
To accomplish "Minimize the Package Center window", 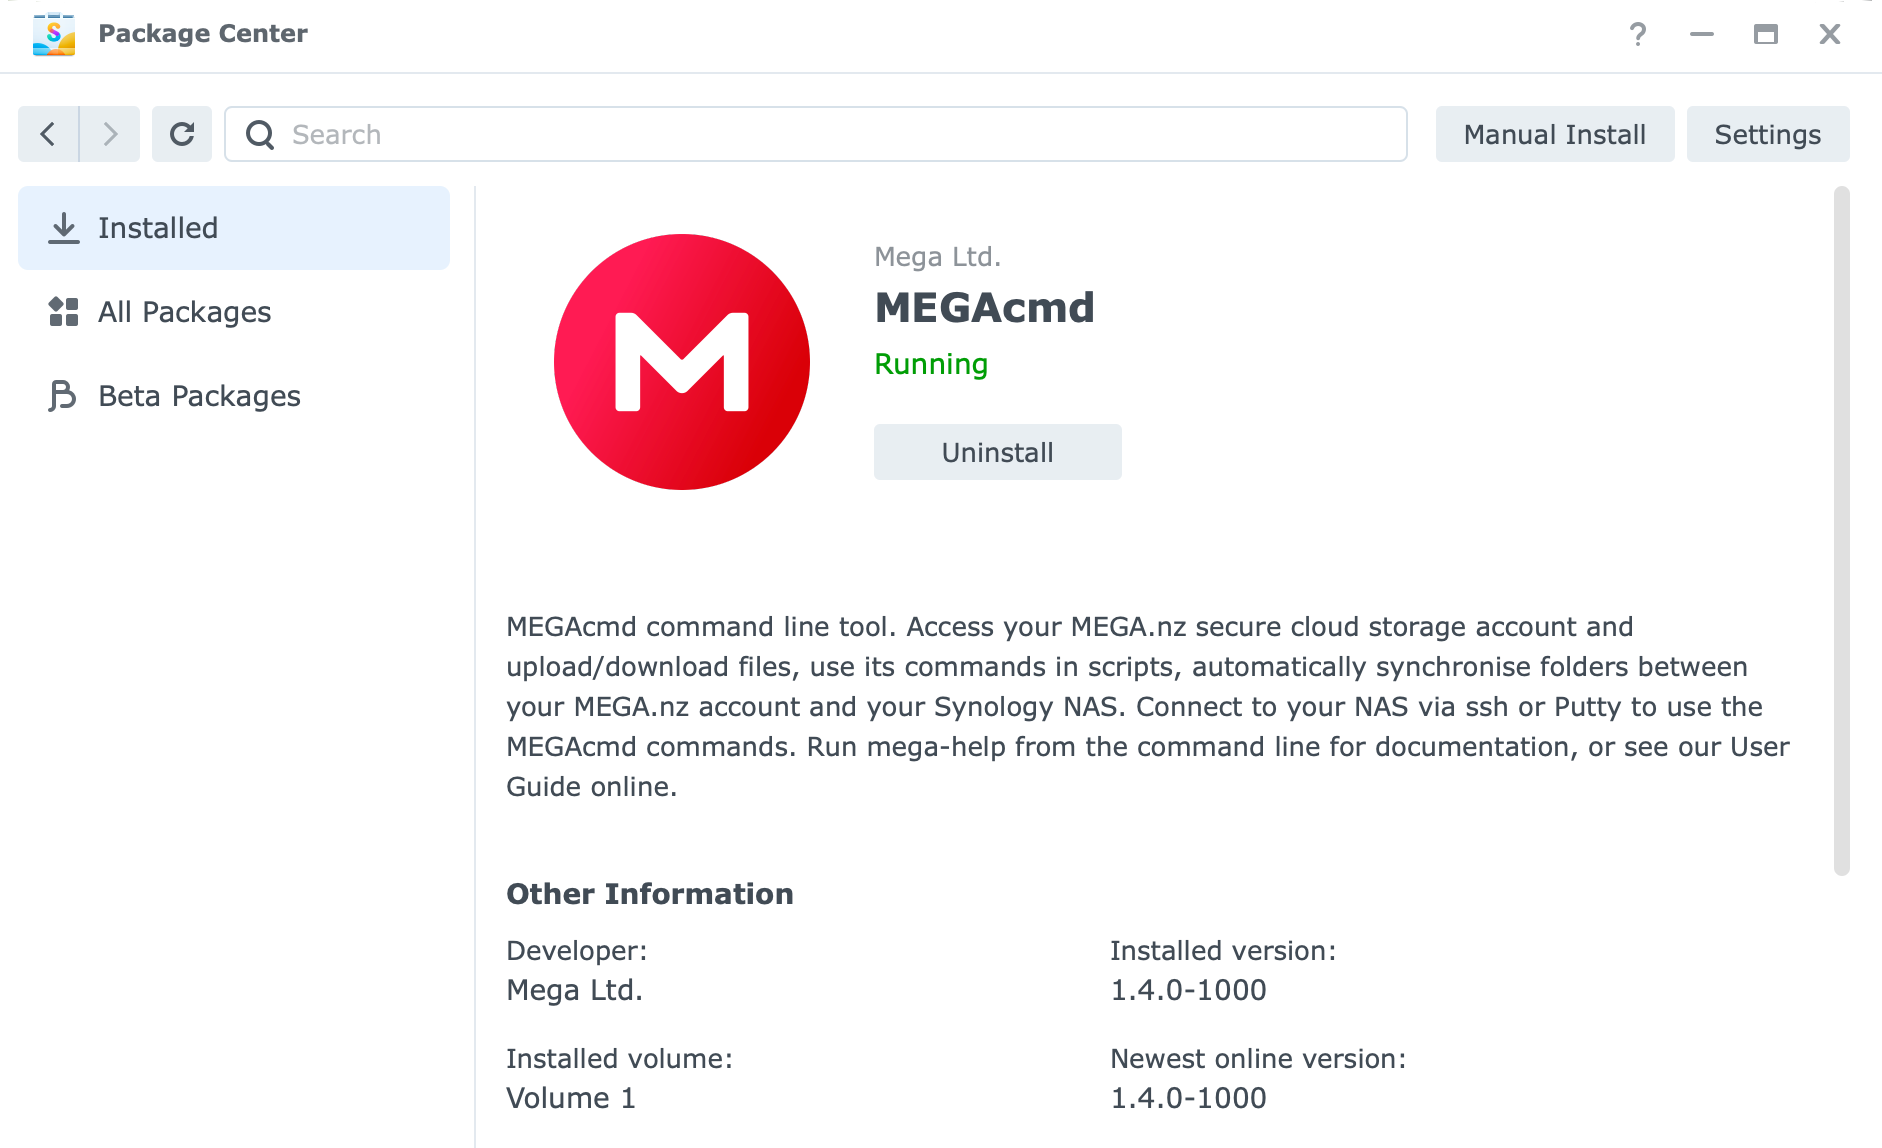I will (x=1702, y=34).
